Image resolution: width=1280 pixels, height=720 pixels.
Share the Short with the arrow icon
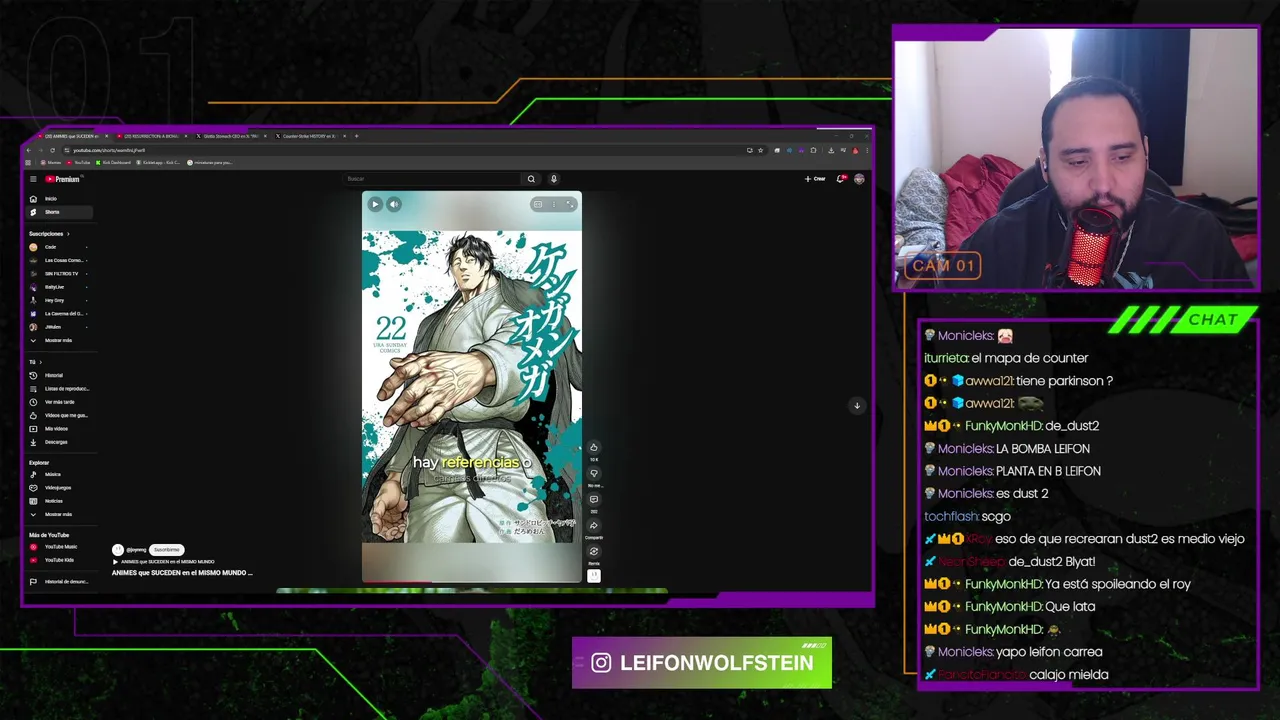(594, 525)
